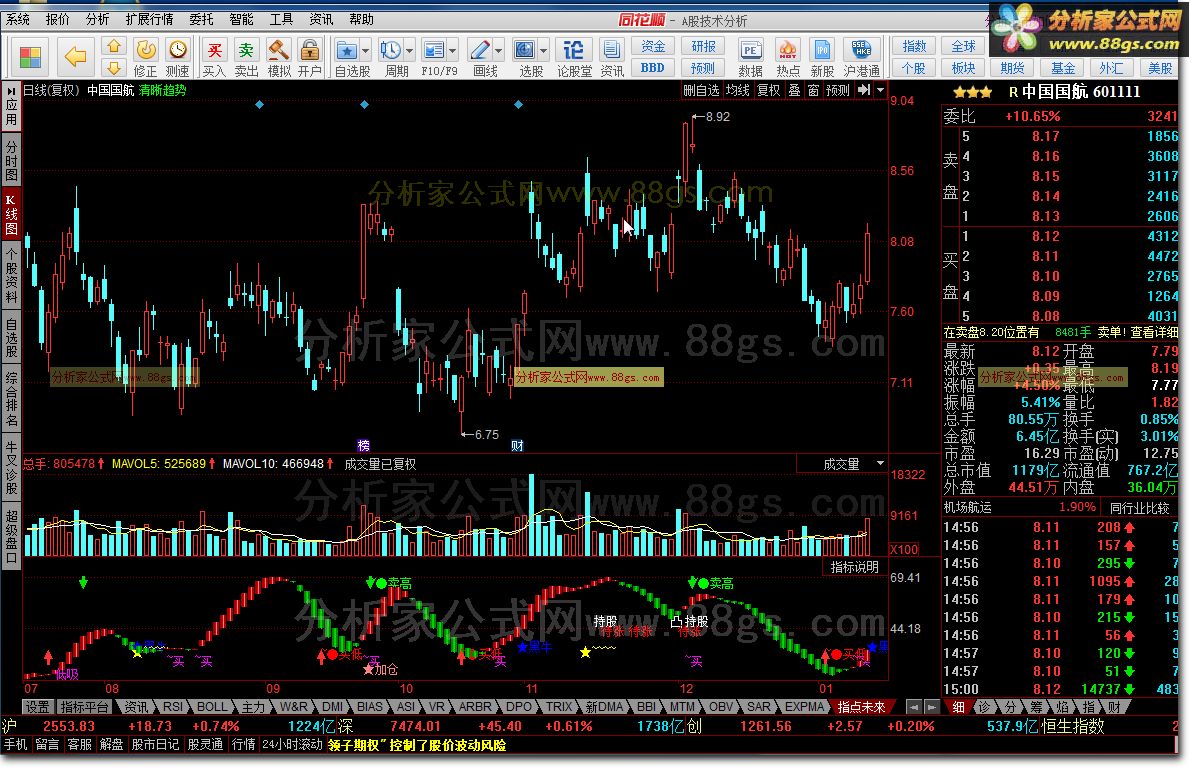Toggle the 超级盘口 super order book sidebar

11,536
